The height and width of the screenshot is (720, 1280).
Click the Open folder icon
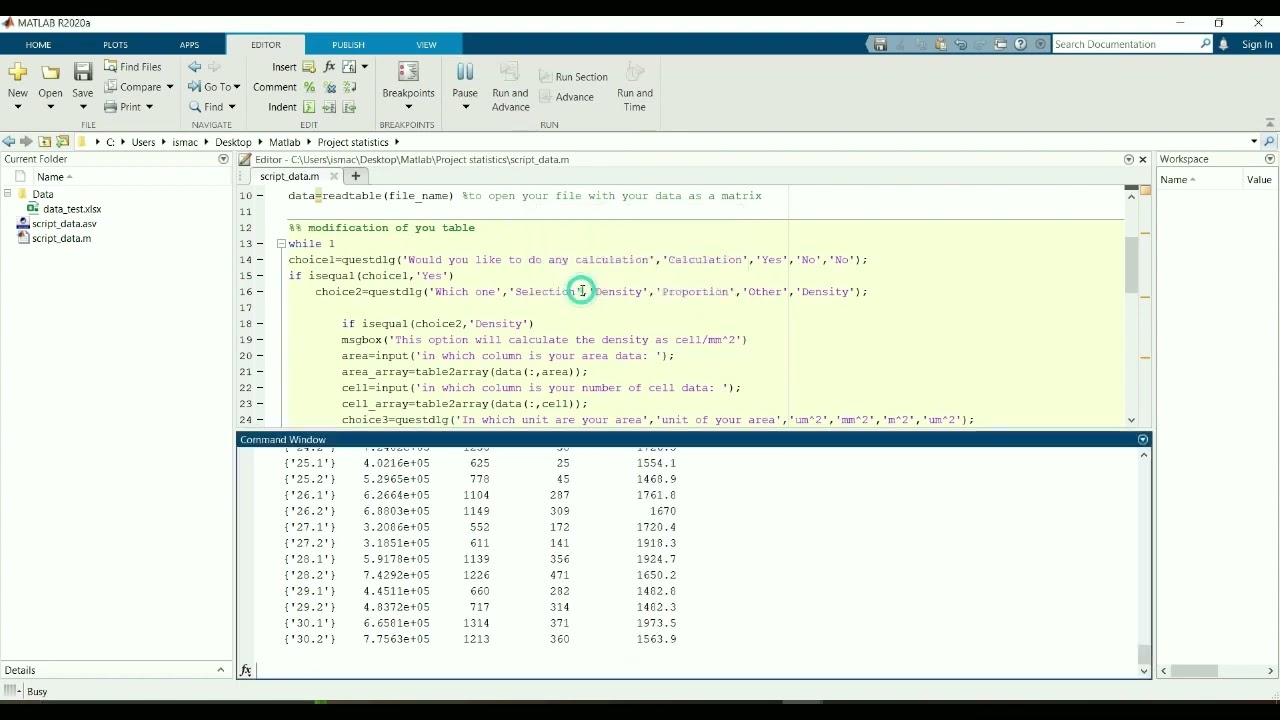(50, 74)
